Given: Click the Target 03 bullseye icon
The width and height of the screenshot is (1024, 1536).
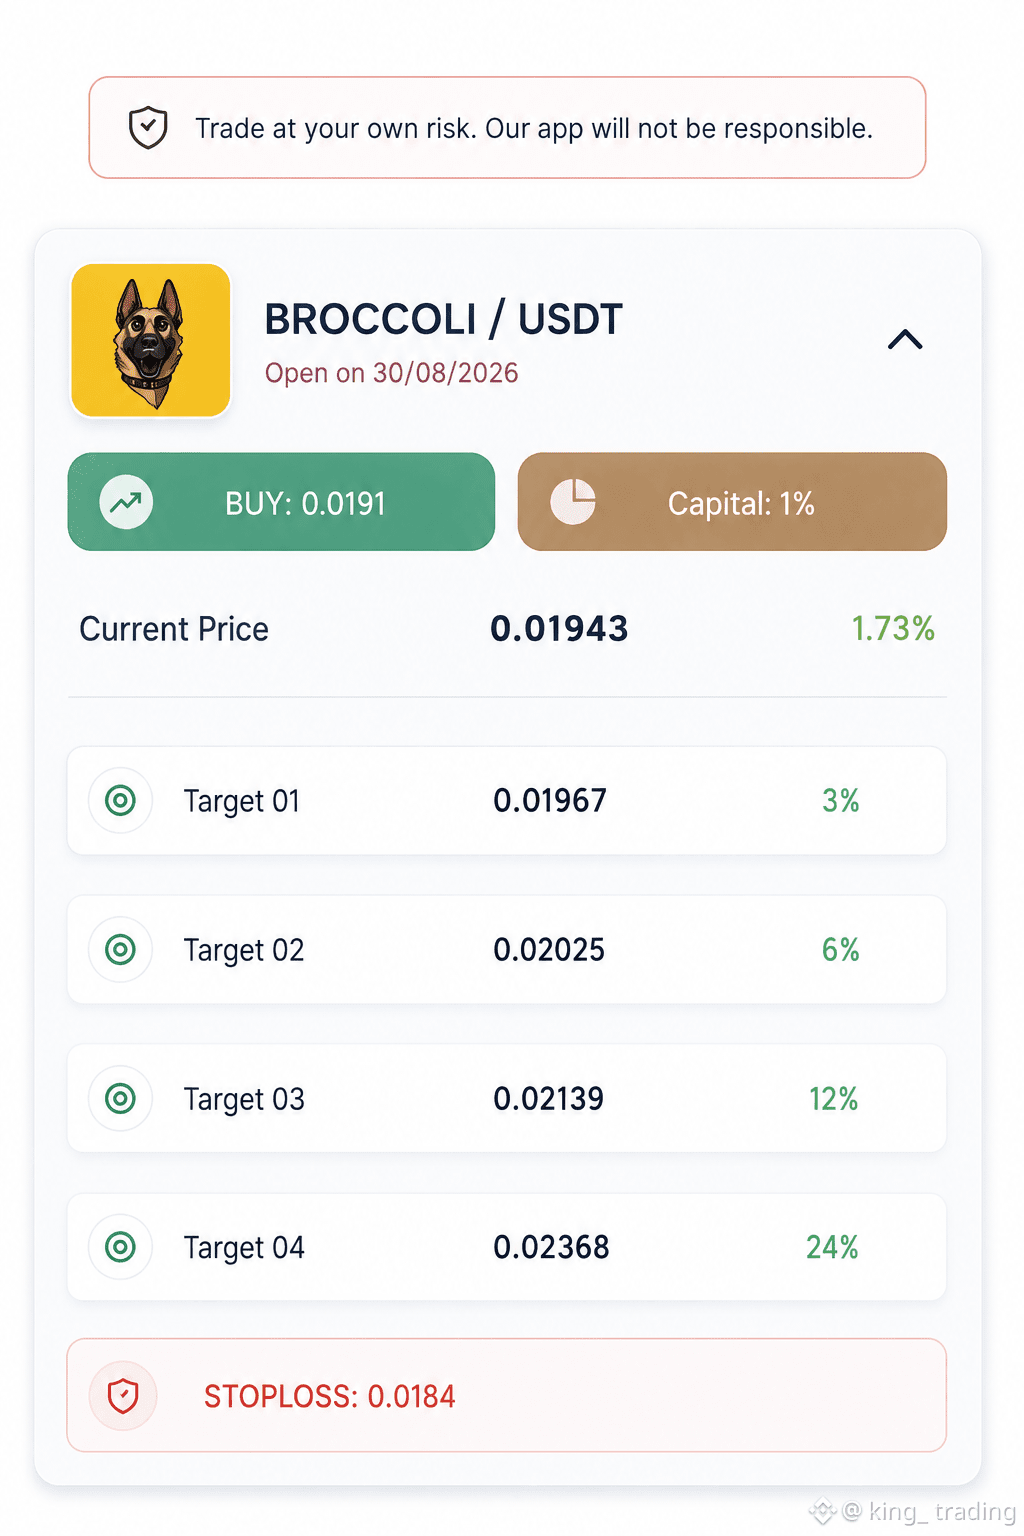Looking at the screenshot, I should [120, 1098].
